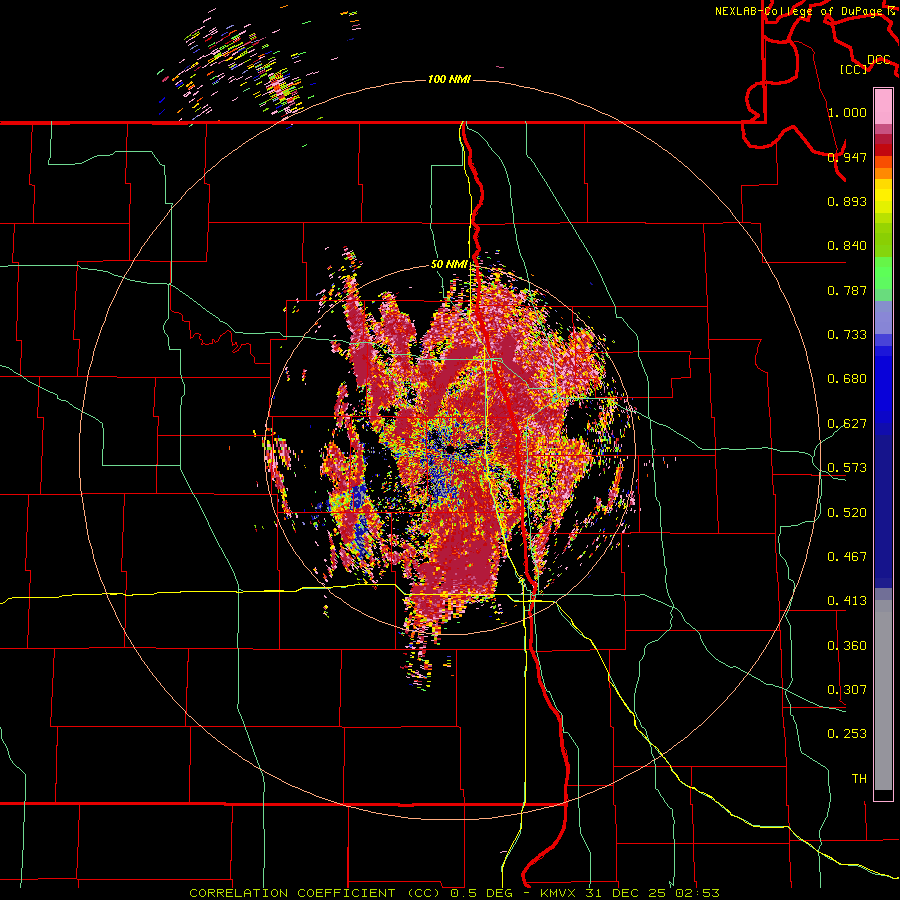Click the TH label at the legend bottom
The image size is (900, 900).
[x=859, y=779]
